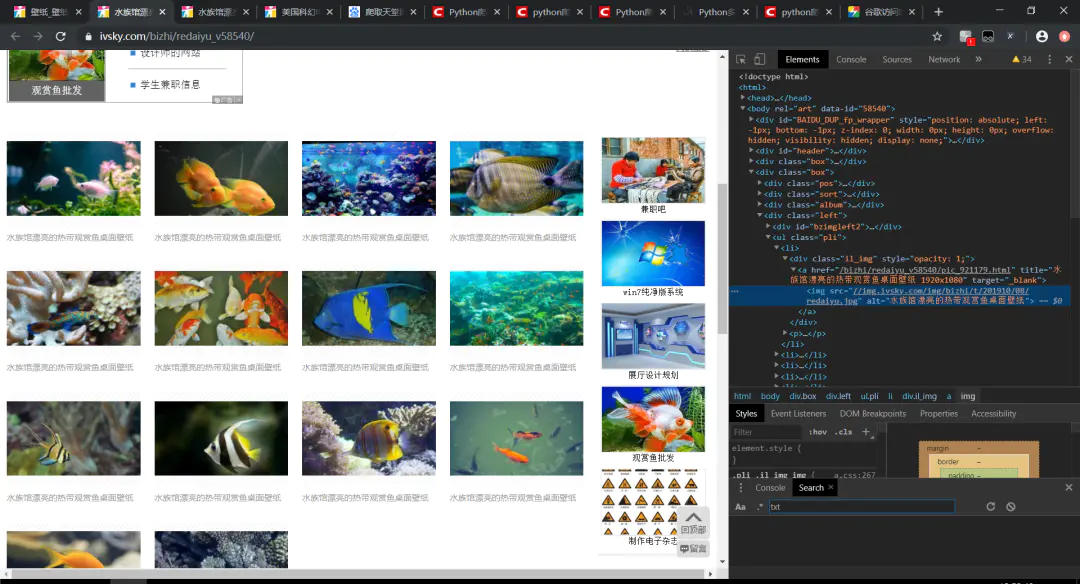This screenshot has width=1080, height=584.
Task: Click the txt search input field
Action: 862,507
